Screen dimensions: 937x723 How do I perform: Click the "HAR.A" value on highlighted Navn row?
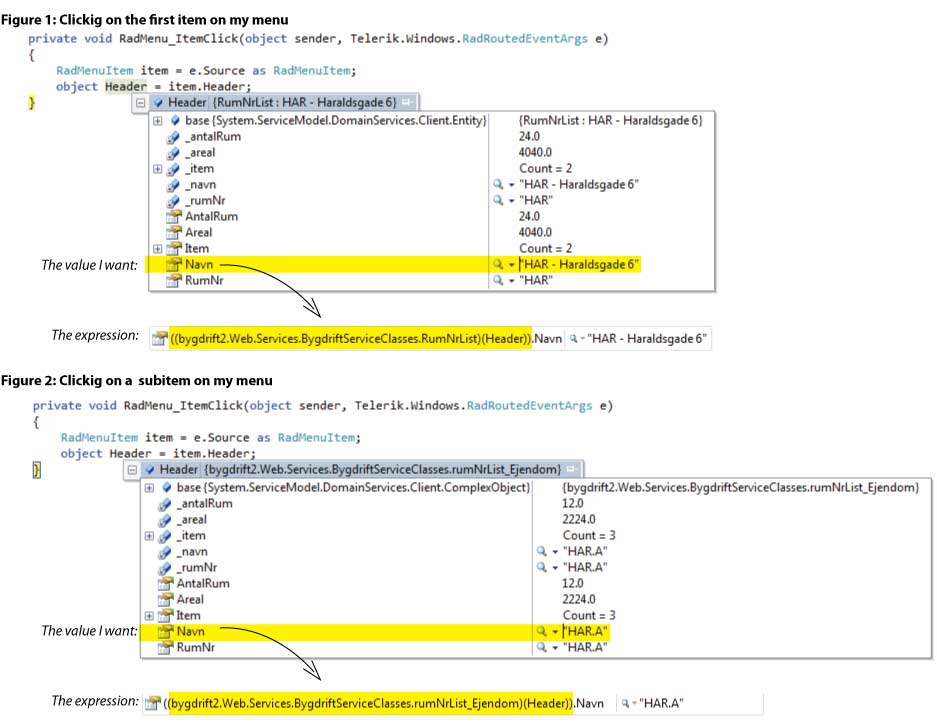(x=586, y=632)
